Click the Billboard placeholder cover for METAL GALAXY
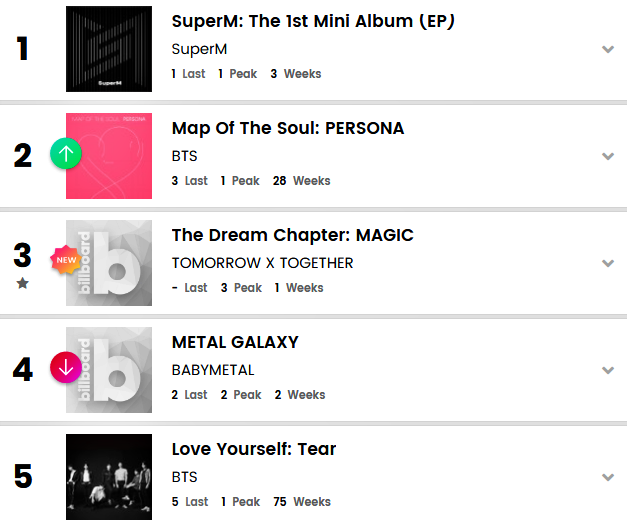627x528 pixels. pyautogui.click(x=115, y=370)
